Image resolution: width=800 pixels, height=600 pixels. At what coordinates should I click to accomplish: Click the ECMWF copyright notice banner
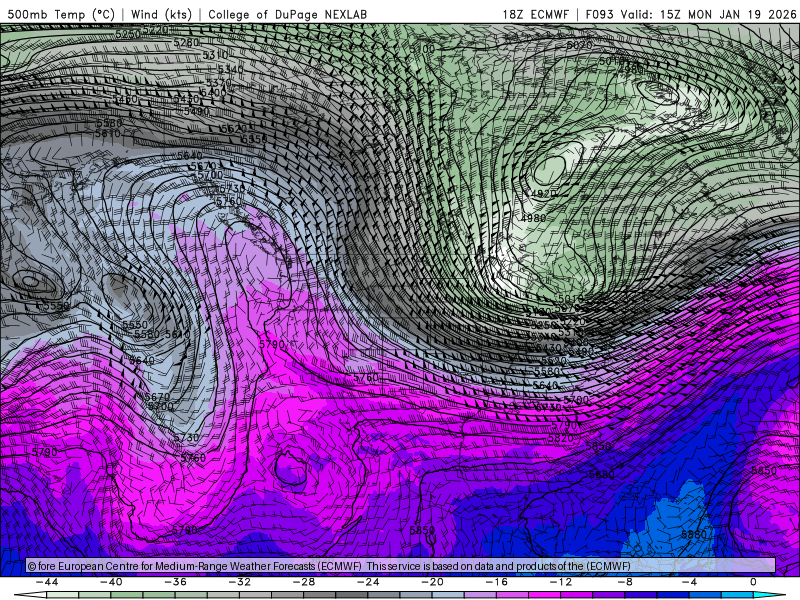click(x=401, y=566)
